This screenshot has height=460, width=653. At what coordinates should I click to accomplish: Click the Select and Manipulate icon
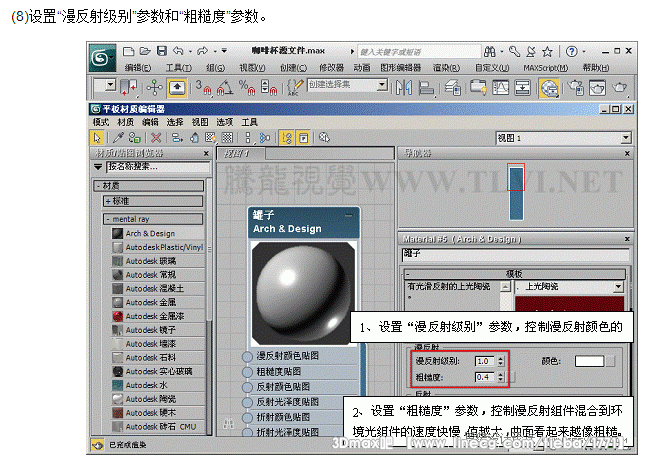155,87
